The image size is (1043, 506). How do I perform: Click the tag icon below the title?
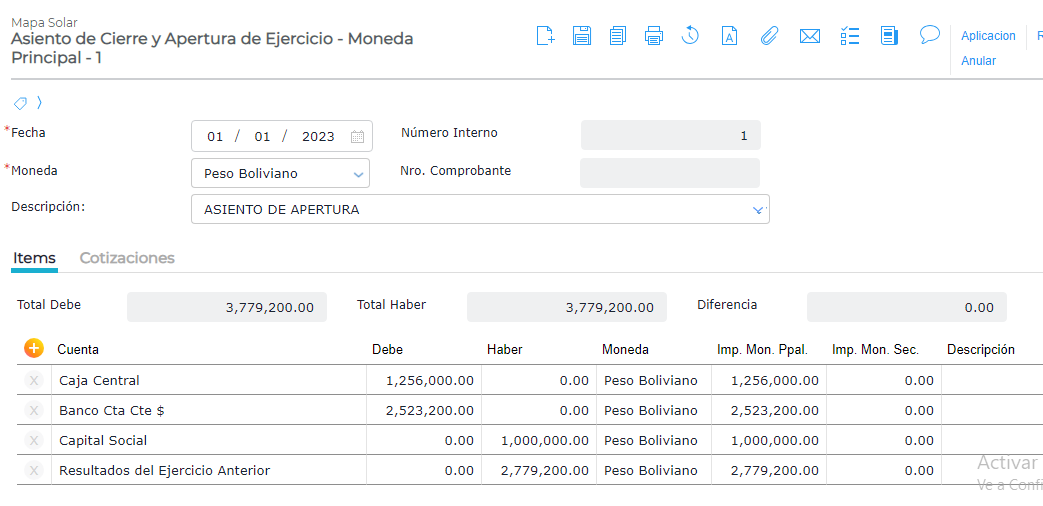pyautogui.click(x=20, y=103)
